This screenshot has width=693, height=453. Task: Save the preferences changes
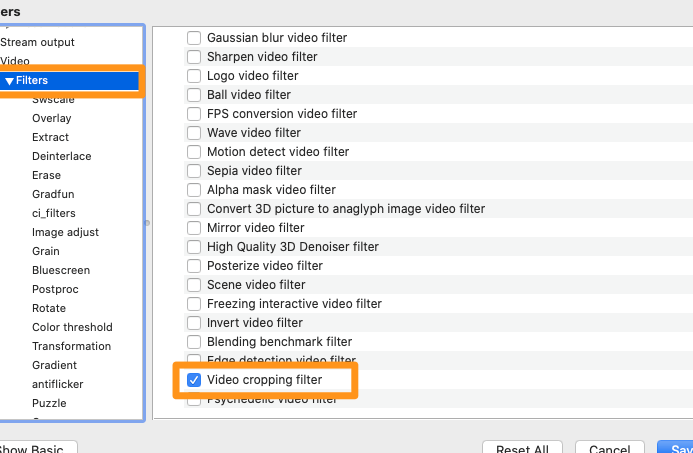click(675, 447)
